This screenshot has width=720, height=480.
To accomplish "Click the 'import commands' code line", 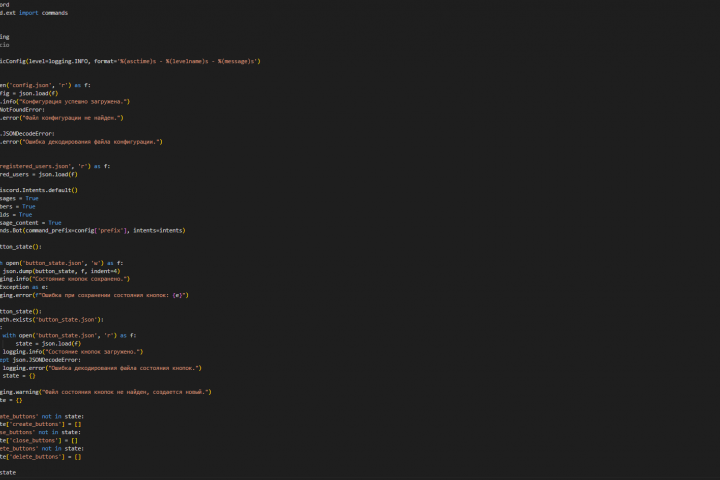I will [x=34, y=13].
